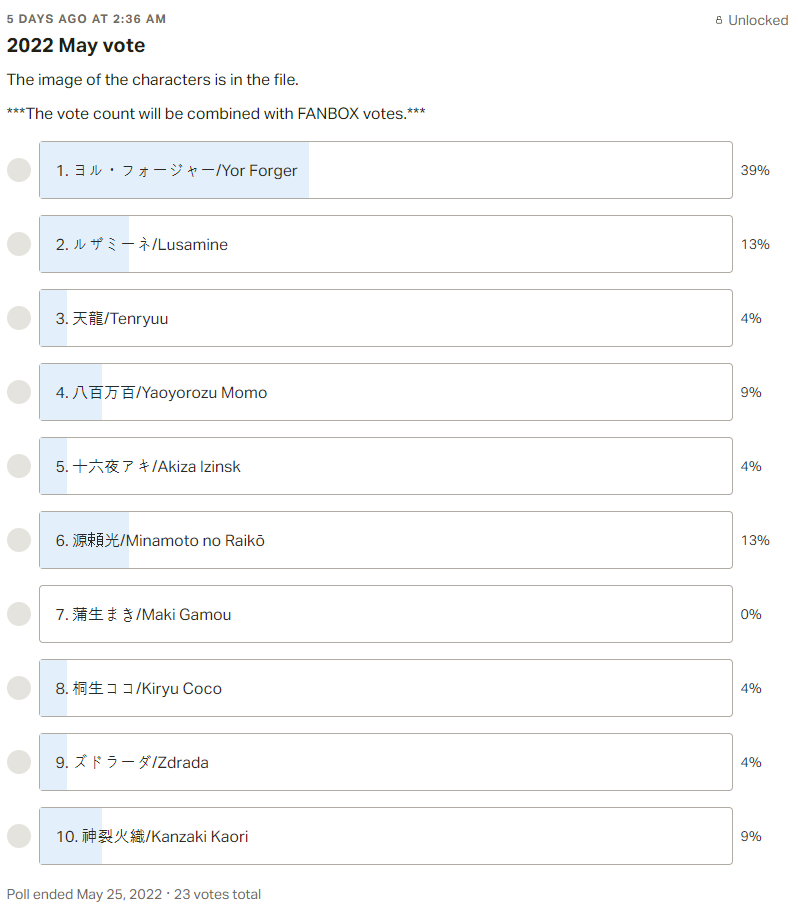798x912 pixels.
Task: Choose the Kanzaki Kaori radio button
Action: (x=19, y=836)
